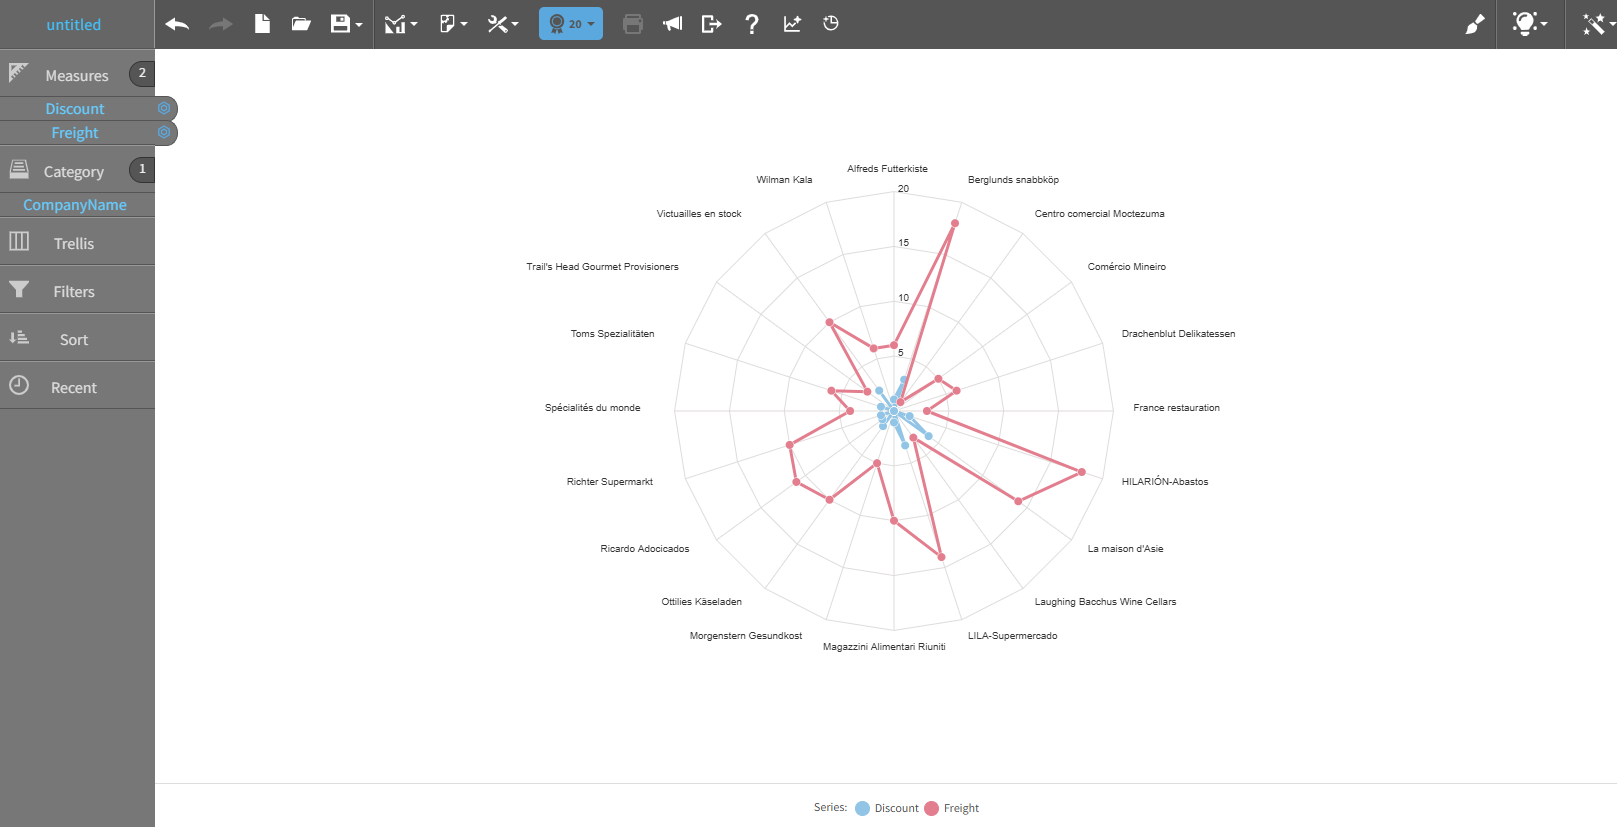Open an existing file with folder icon
The height and width of the screenshot is (827, 1617).
pos(301,24)
